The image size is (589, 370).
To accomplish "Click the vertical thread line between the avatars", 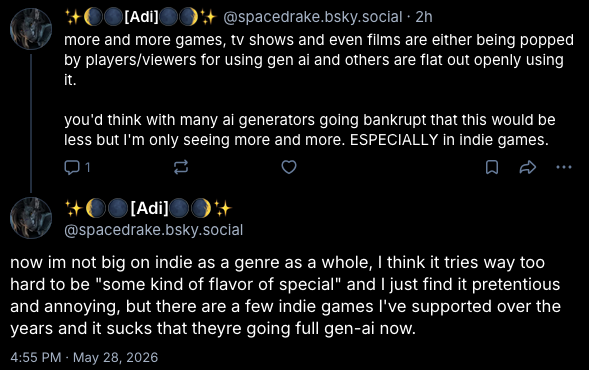I will point(31,123).
